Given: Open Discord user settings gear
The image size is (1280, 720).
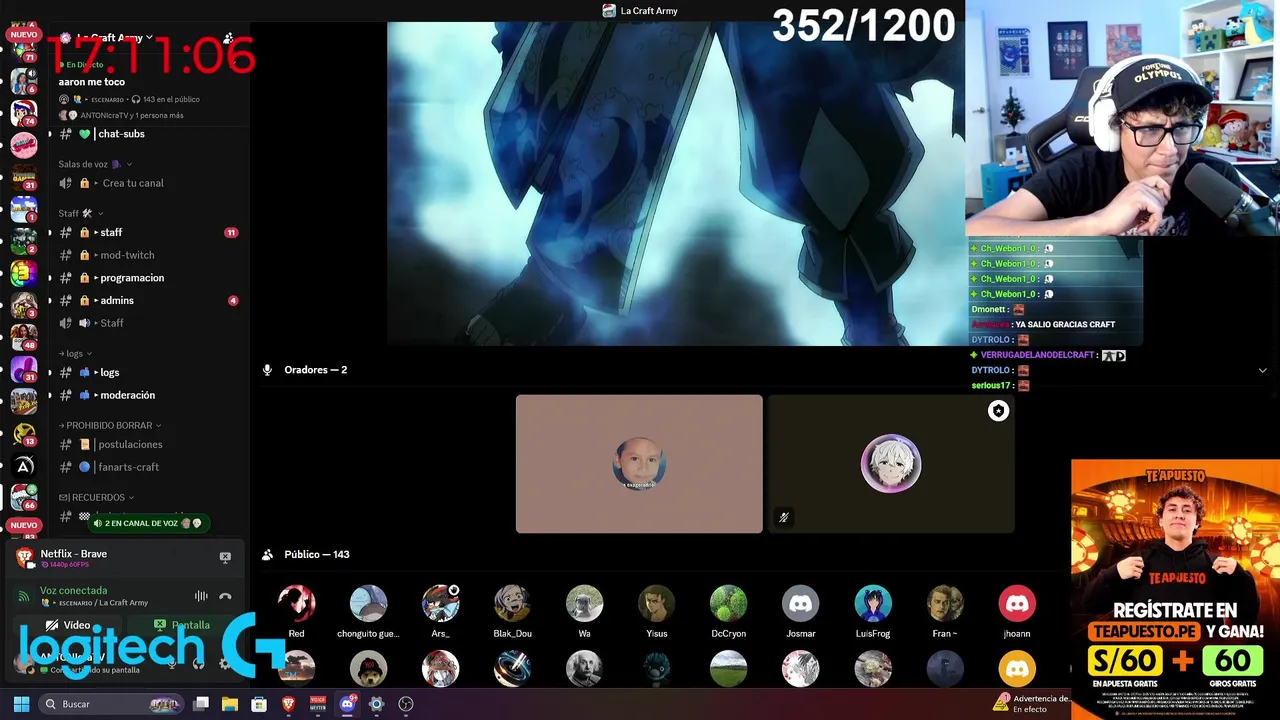Looking at the screenshot, I should (224, 662).
